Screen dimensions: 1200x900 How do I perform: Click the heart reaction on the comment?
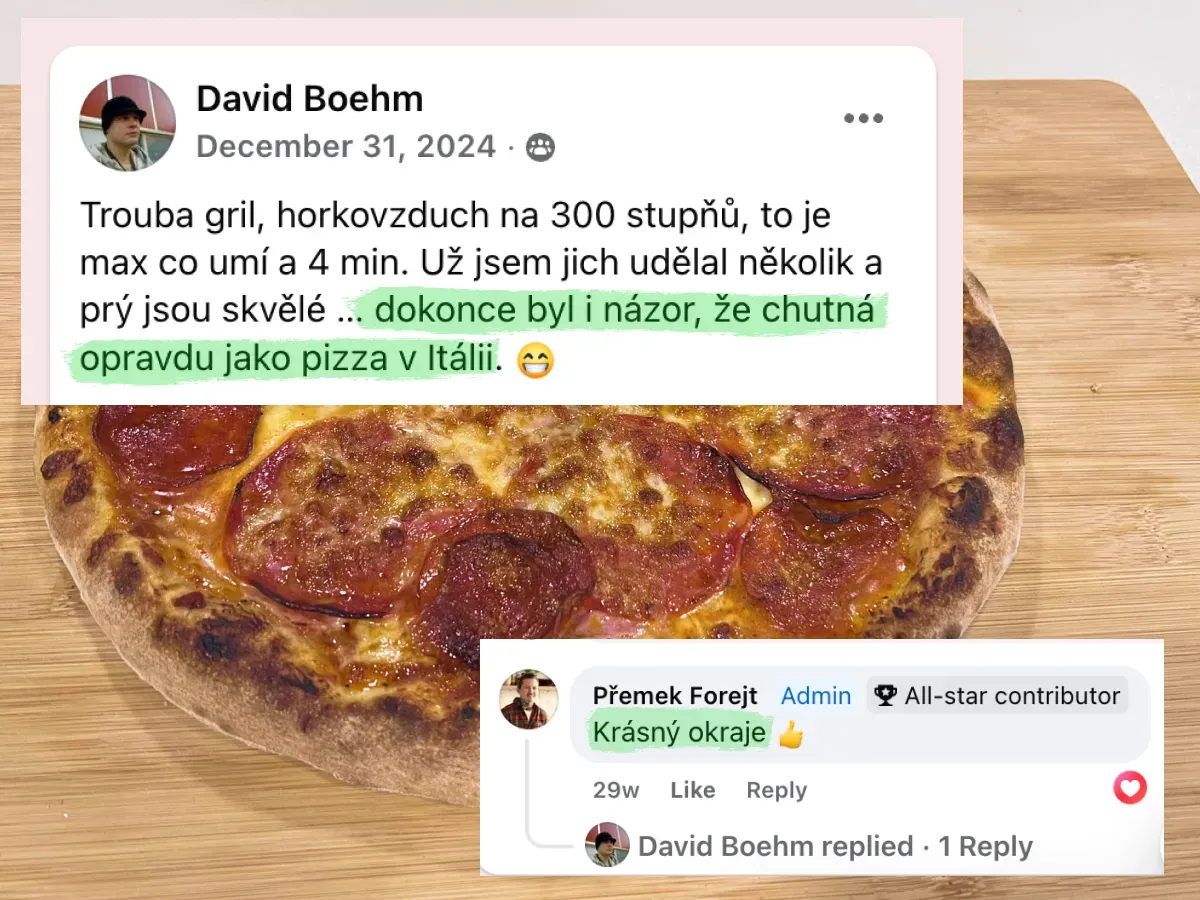(1130, 788)
